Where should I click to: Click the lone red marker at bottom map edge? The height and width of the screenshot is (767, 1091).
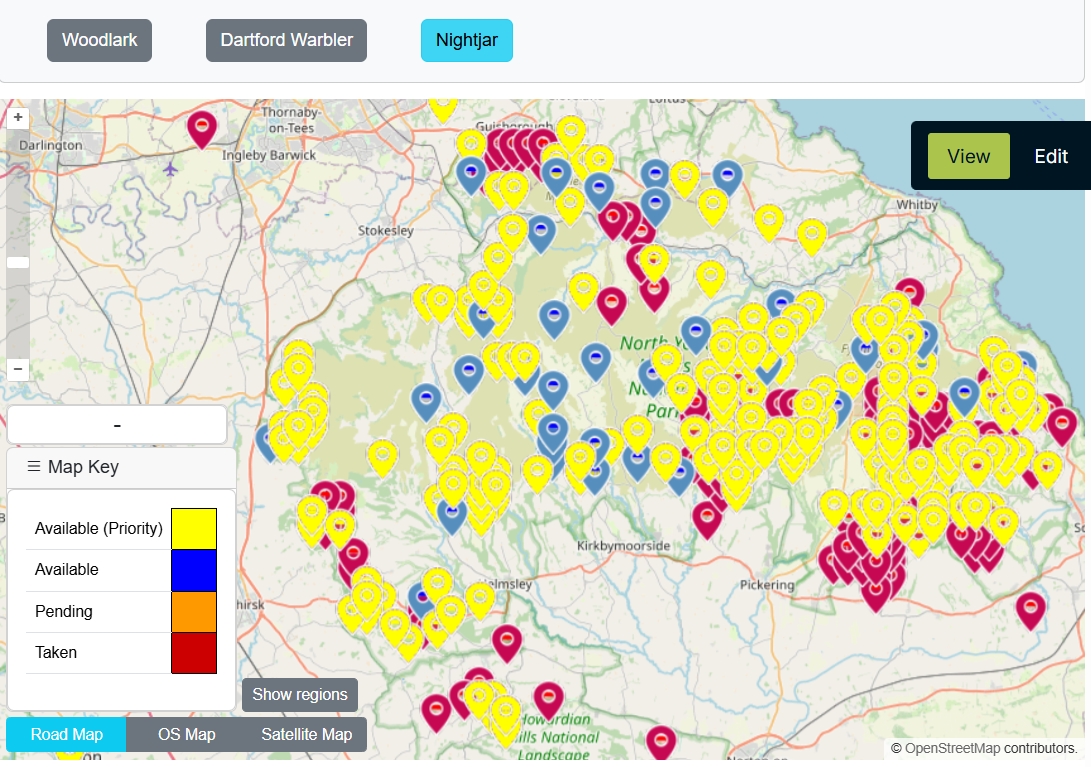tap(661, 741)
